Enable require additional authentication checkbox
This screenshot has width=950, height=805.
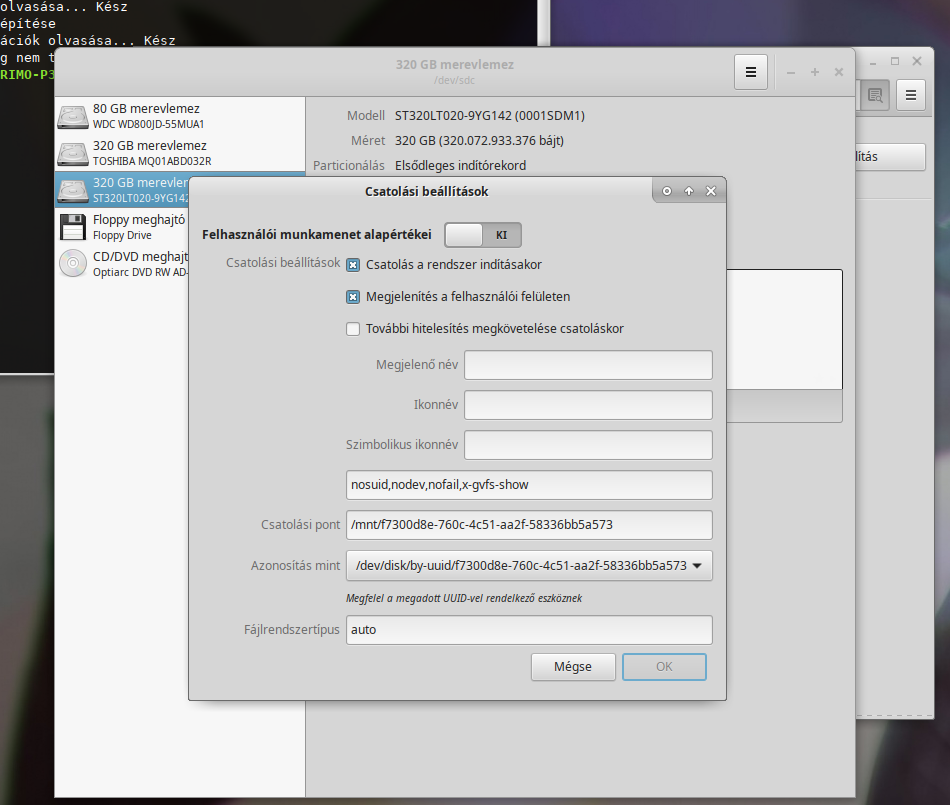[x=353, y=329]
